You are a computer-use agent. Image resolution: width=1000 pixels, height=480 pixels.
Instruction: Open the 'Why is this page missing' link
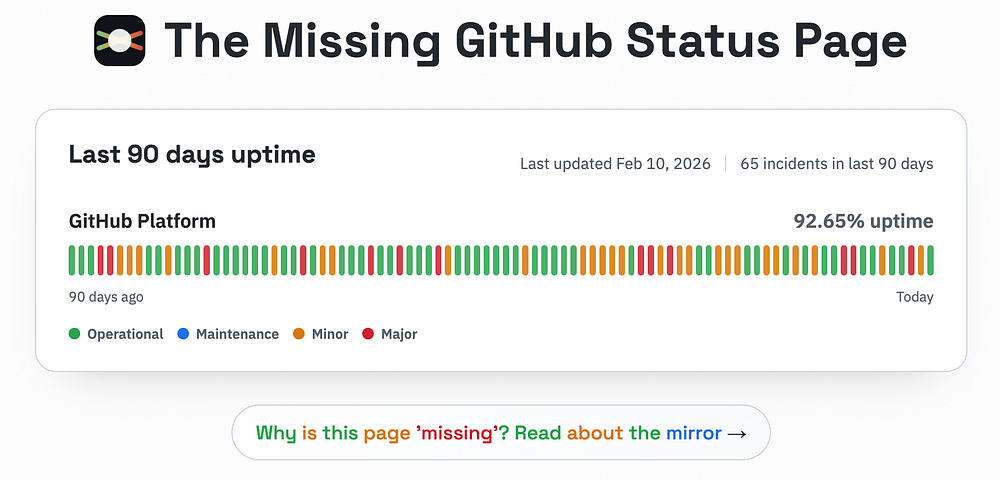coord(500,433)
